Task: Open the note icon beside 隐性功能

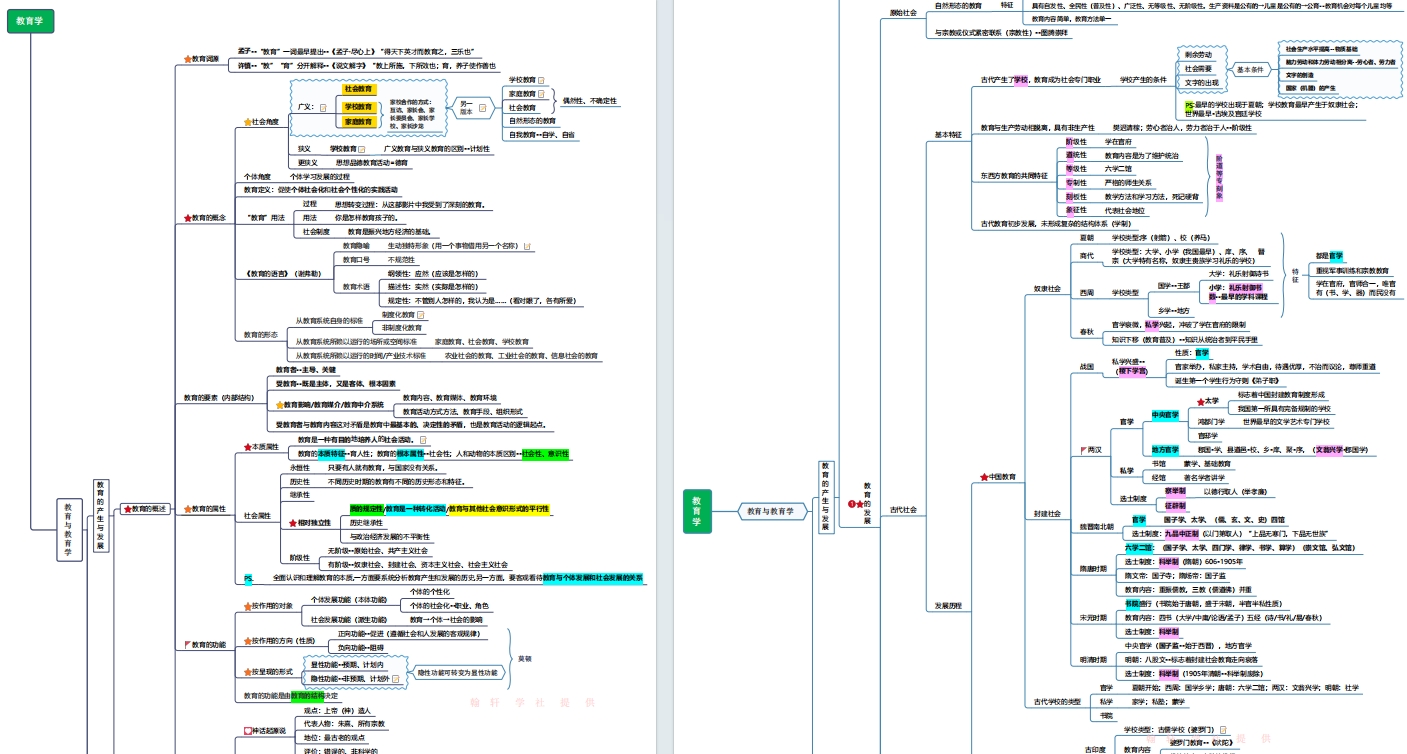Action: pos(398,679)
